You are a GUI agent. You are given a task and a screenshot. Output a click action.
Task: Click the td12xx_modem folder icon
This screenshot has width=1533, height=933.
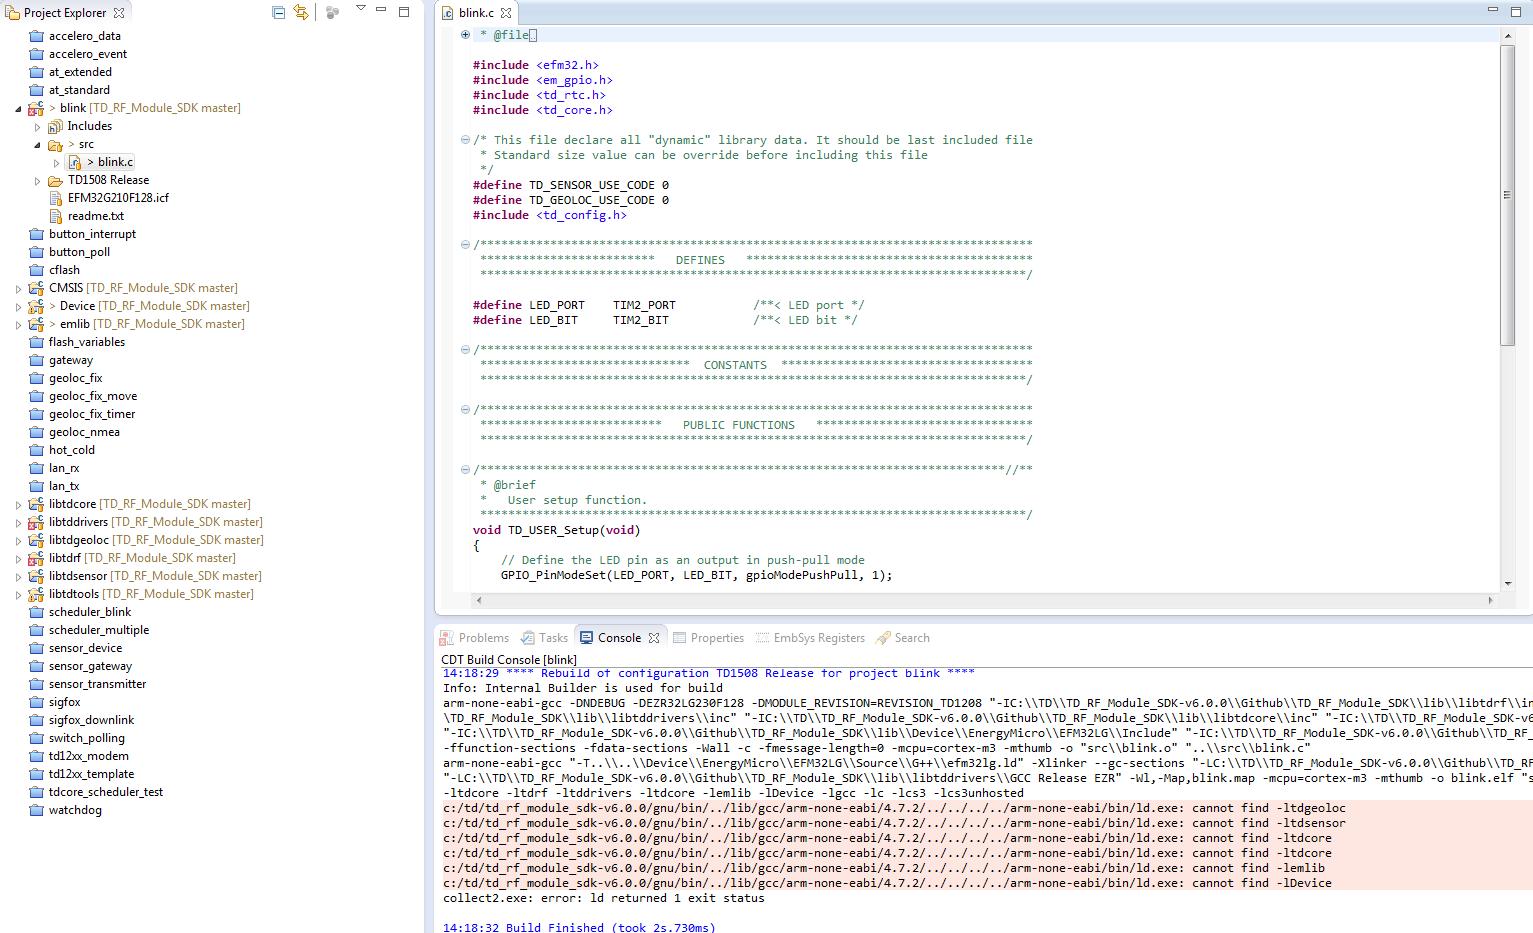click(36, 756)
